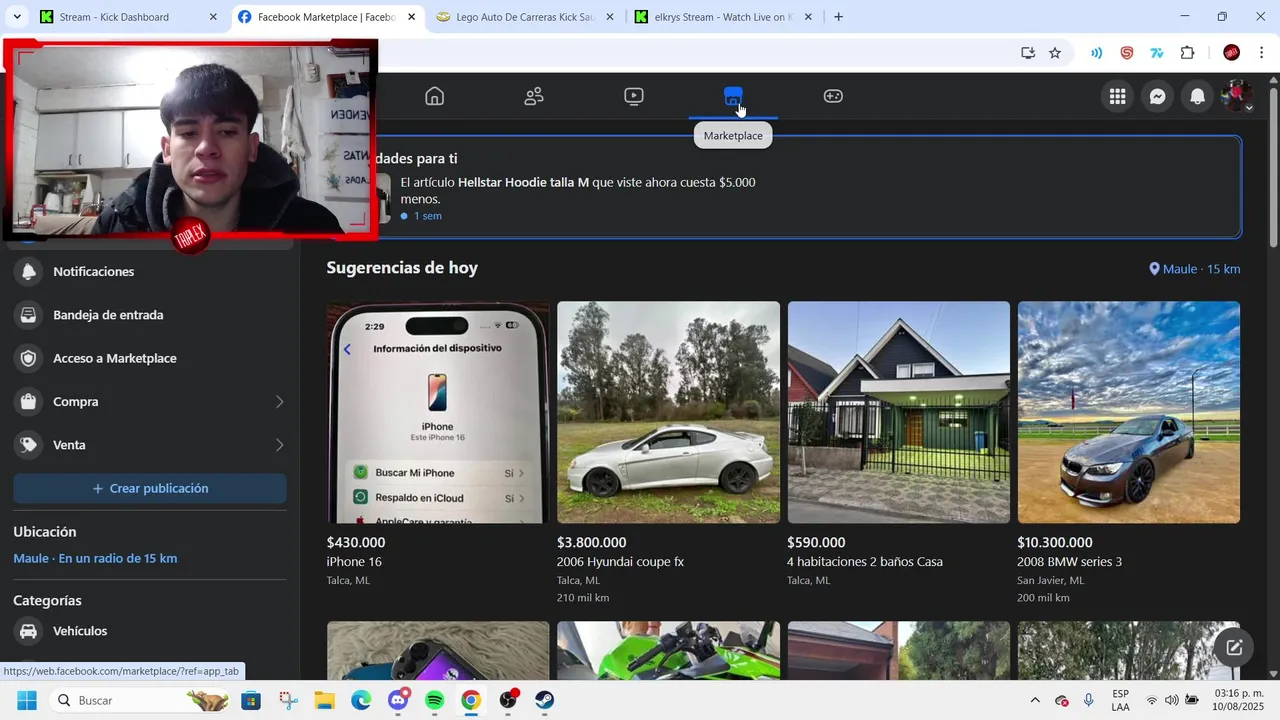Screen dimensions: 1280x720
Task: Click the Crear publicación button
Action: point(150,488)
